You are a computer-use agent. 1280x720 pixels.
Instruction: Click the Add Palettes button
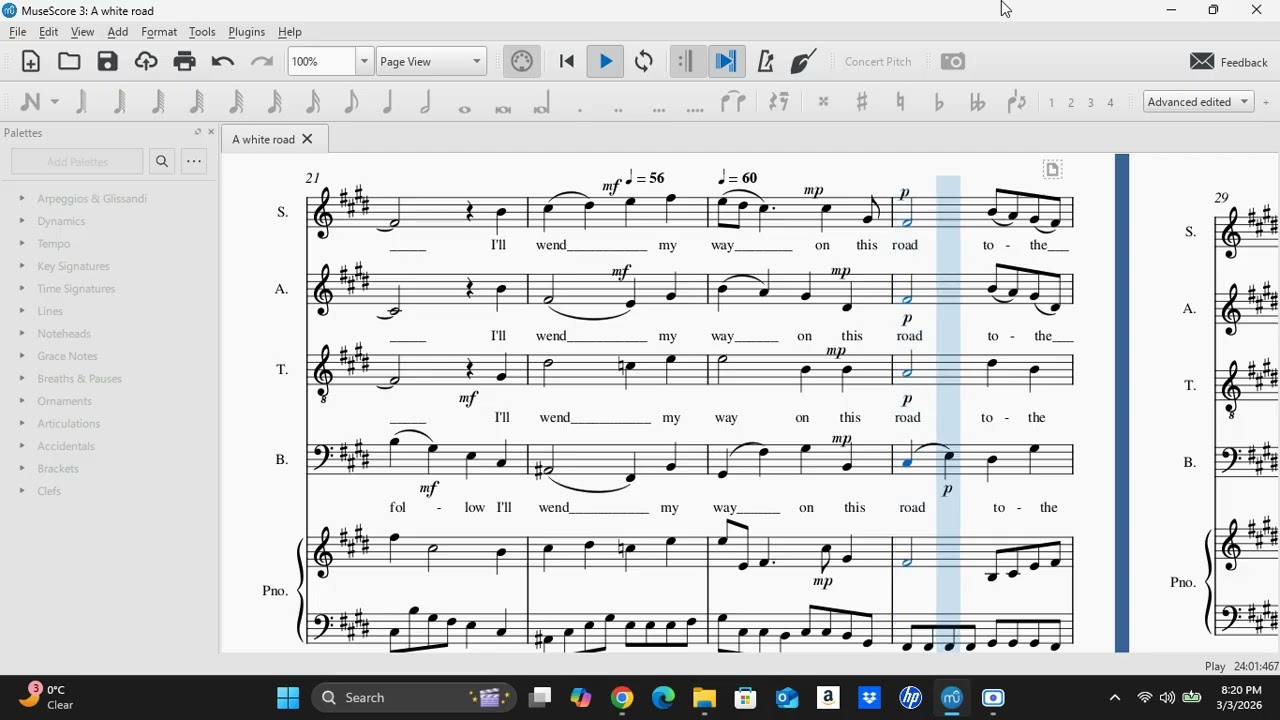coord(77,161)
